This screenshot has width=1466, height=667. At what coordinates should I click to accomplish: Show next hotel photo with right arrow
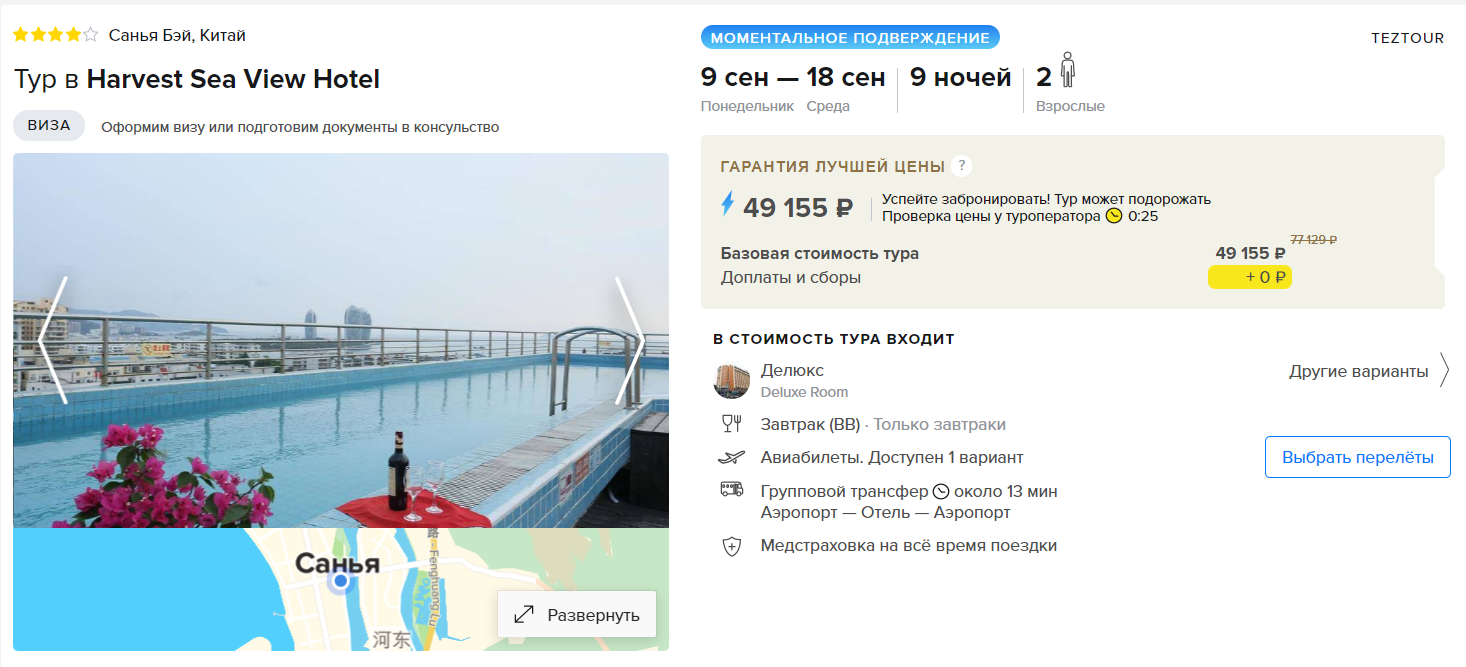[629, 340]
